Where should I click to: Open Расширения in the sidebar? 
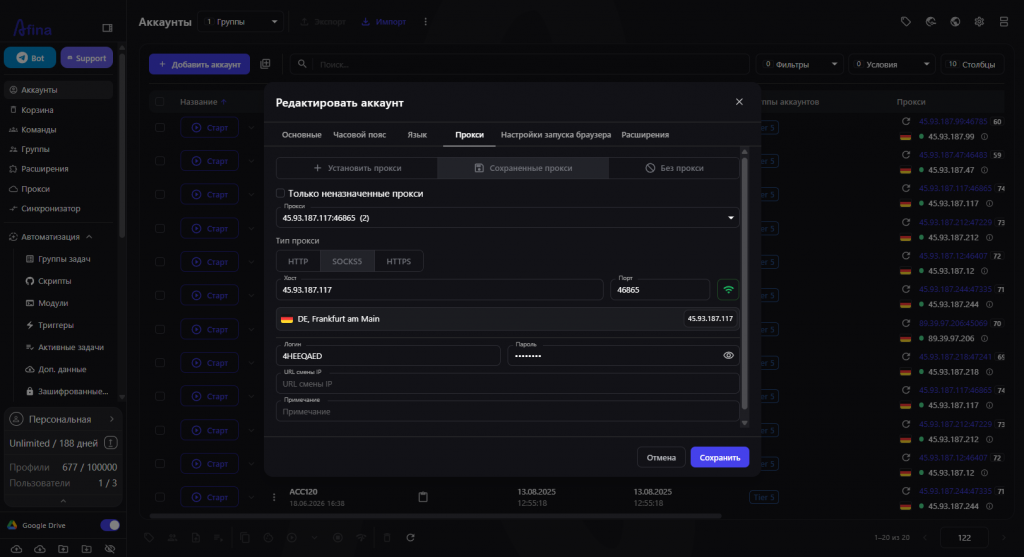44,168
